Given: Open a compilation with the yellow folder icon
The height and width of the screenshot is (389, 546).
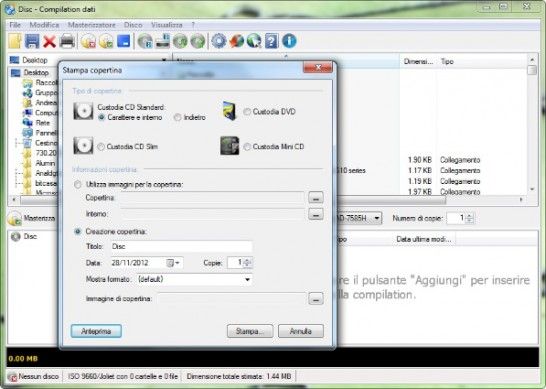Looking at the screenshot, I should click(15, 41).
